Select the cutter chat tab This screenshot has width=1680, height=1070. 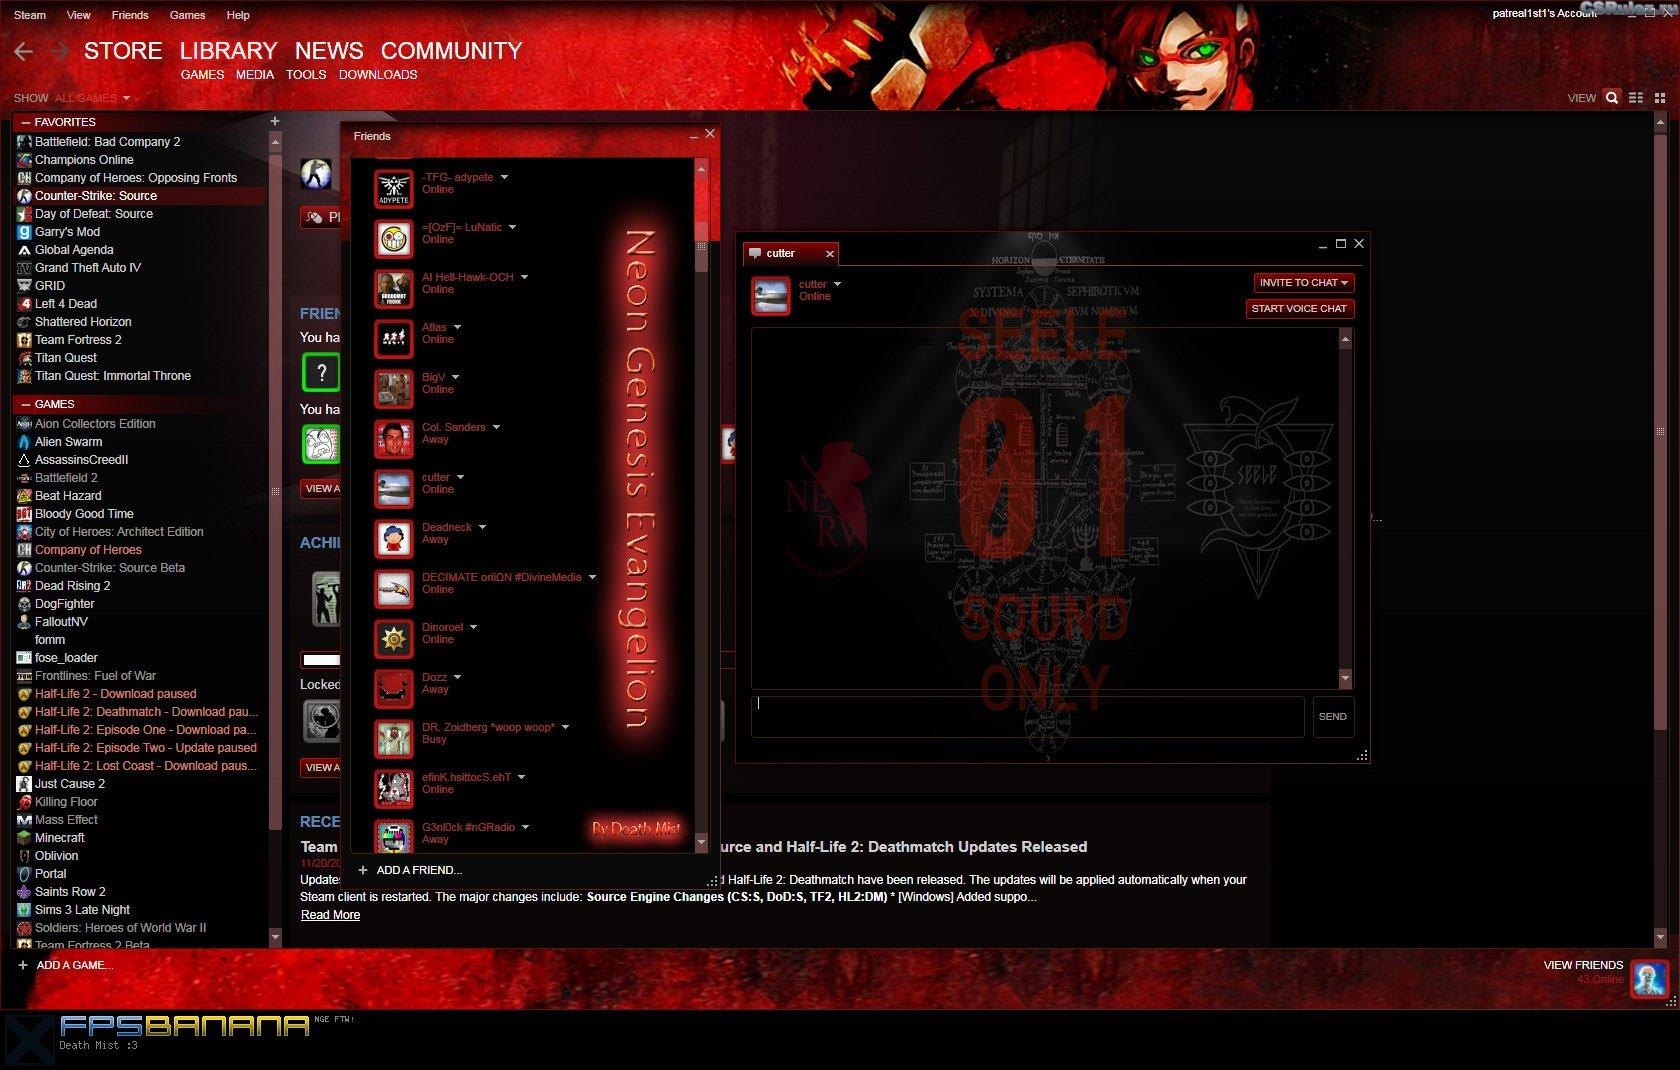(781, 253)
